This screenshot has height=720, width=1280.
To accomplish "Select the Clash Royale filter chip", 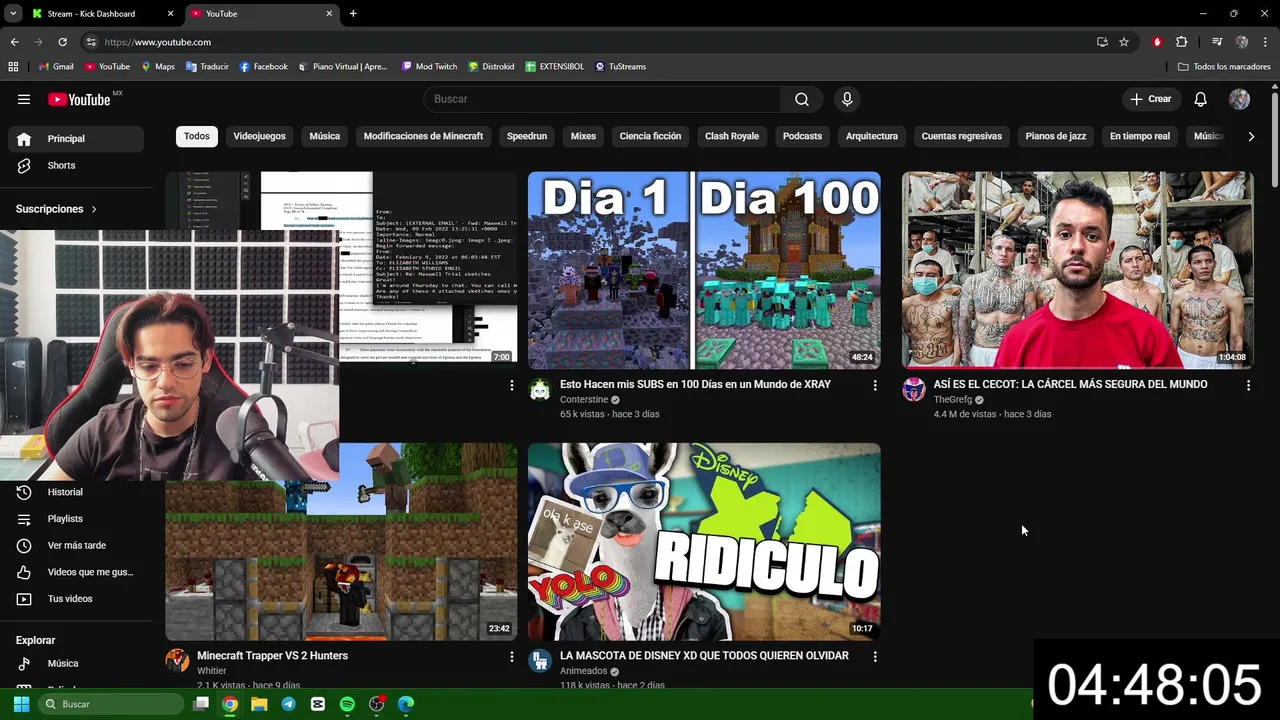I will pyautogui.click(x=732, y=136).
